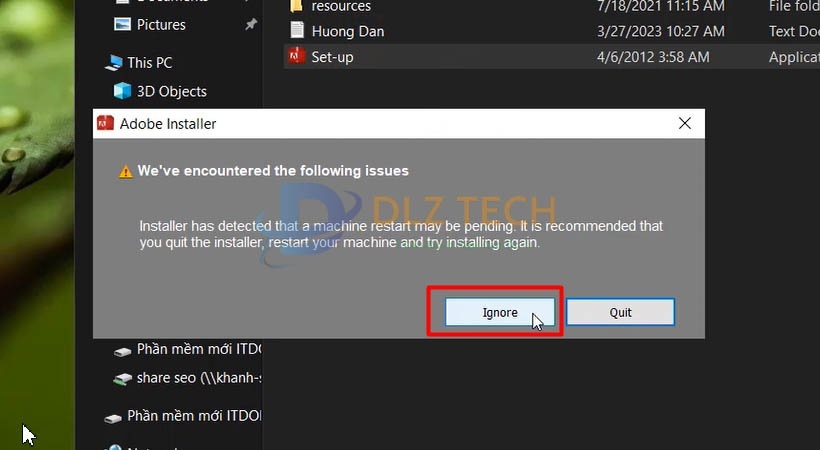Click the Set-up date 4/6/2012 3:58 AM
Viewport: 820px width, 450px height.
[x=653, y=57]
